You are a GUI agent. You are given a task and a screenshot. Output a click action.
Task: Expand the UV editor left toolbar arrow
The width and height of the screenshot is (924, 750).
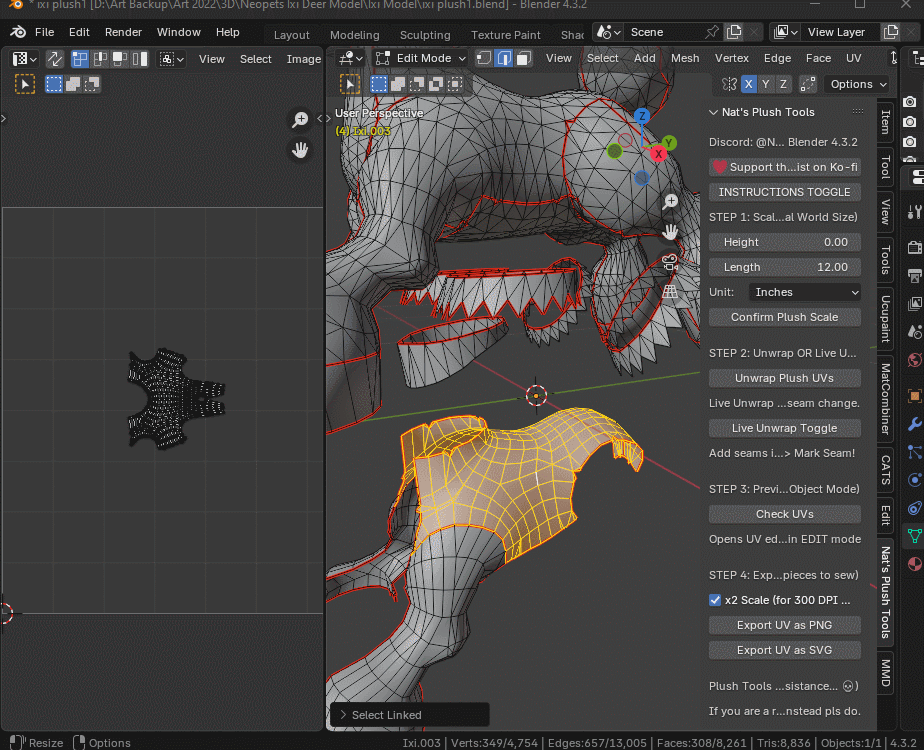(x=4, y=118)
